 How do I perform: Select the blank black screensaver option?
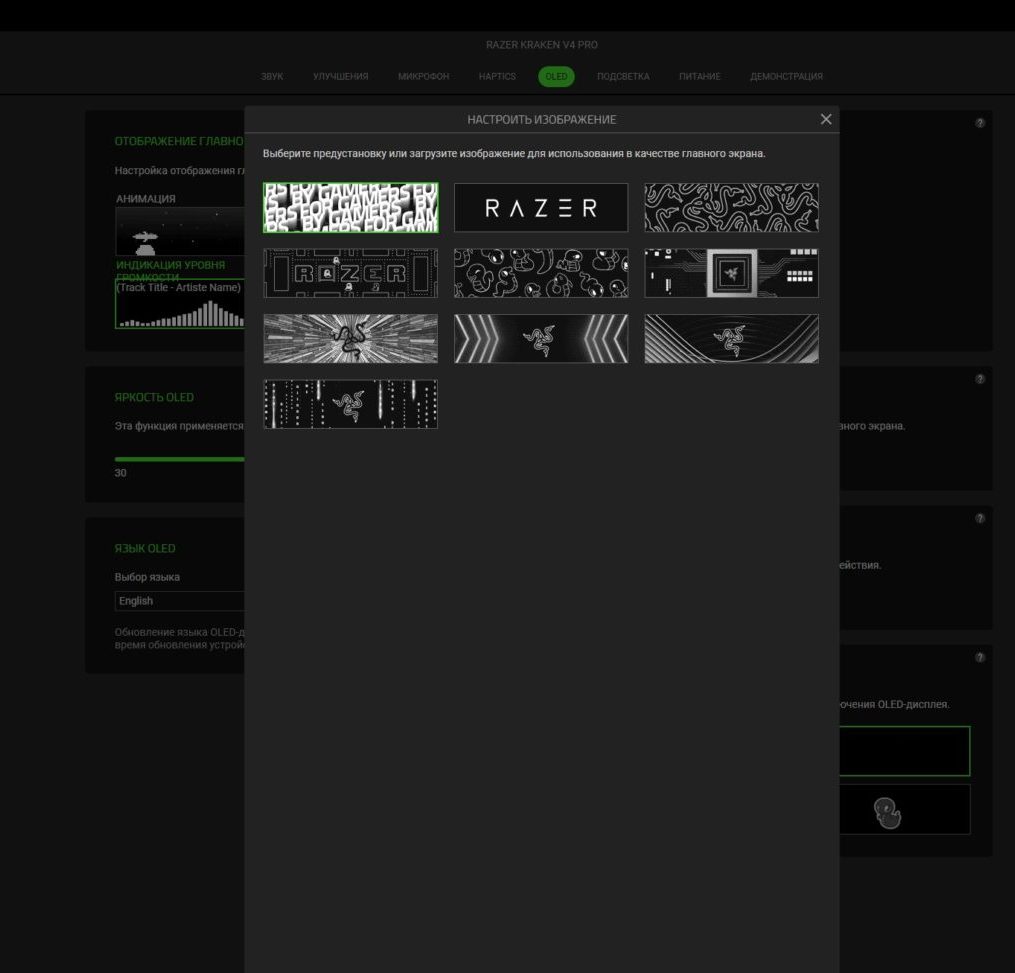click(905, 751)
